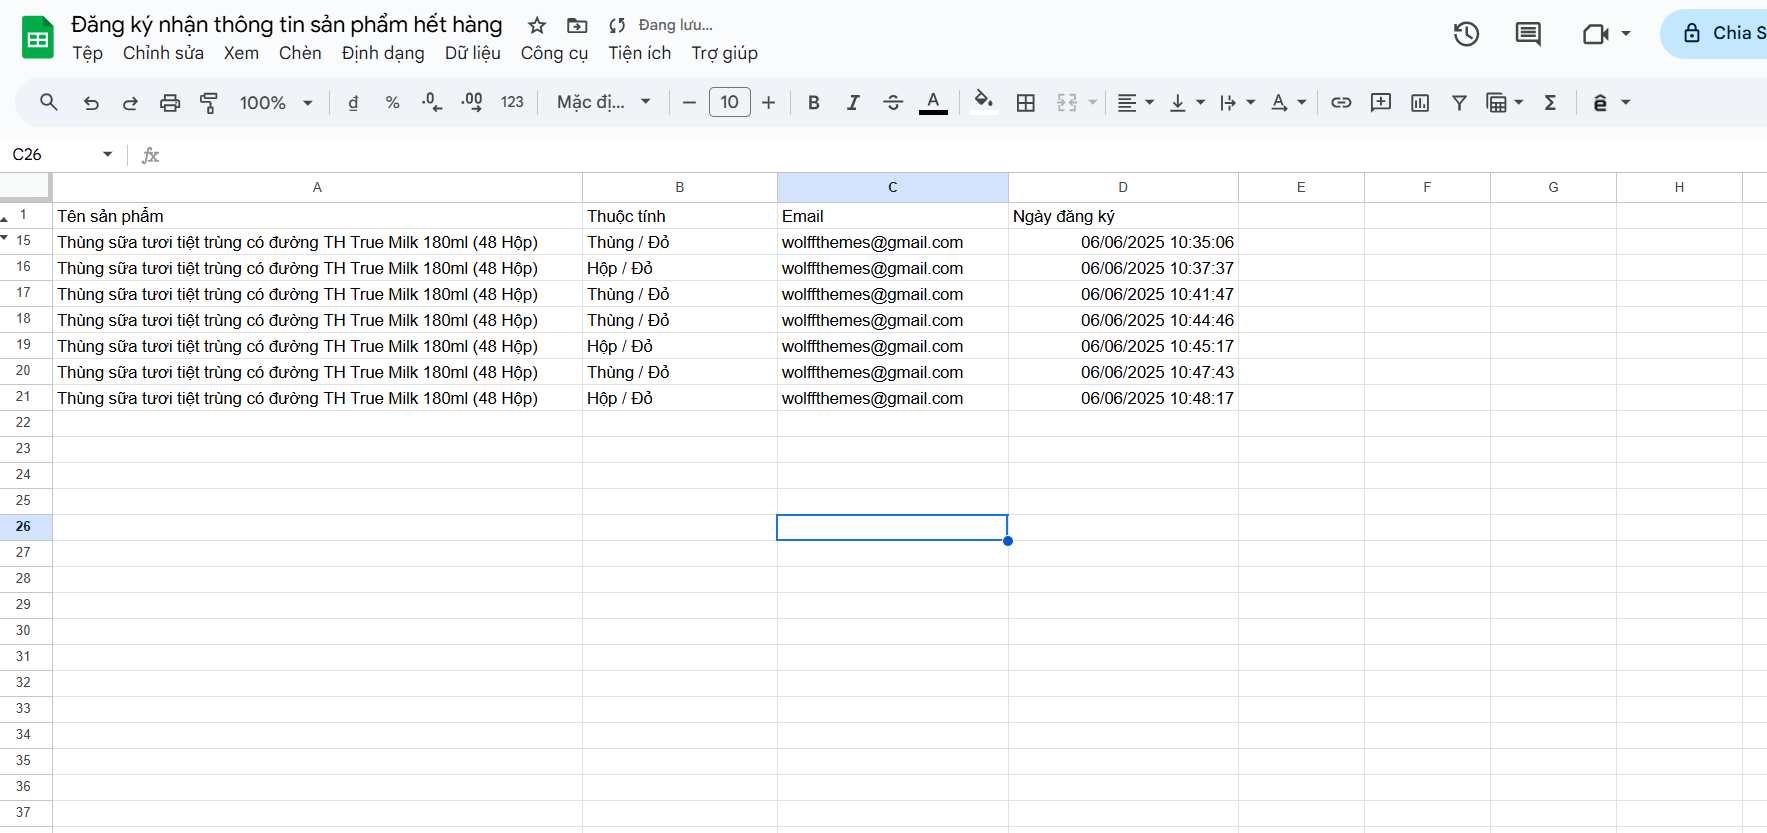
Task: Open the text color picker
Action: coord(933,102)
